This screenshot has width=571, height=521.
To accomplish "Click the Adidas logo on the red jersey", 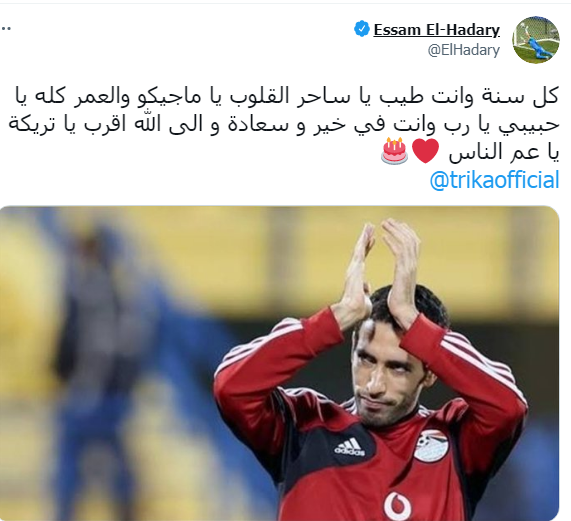I will [350, 447].
